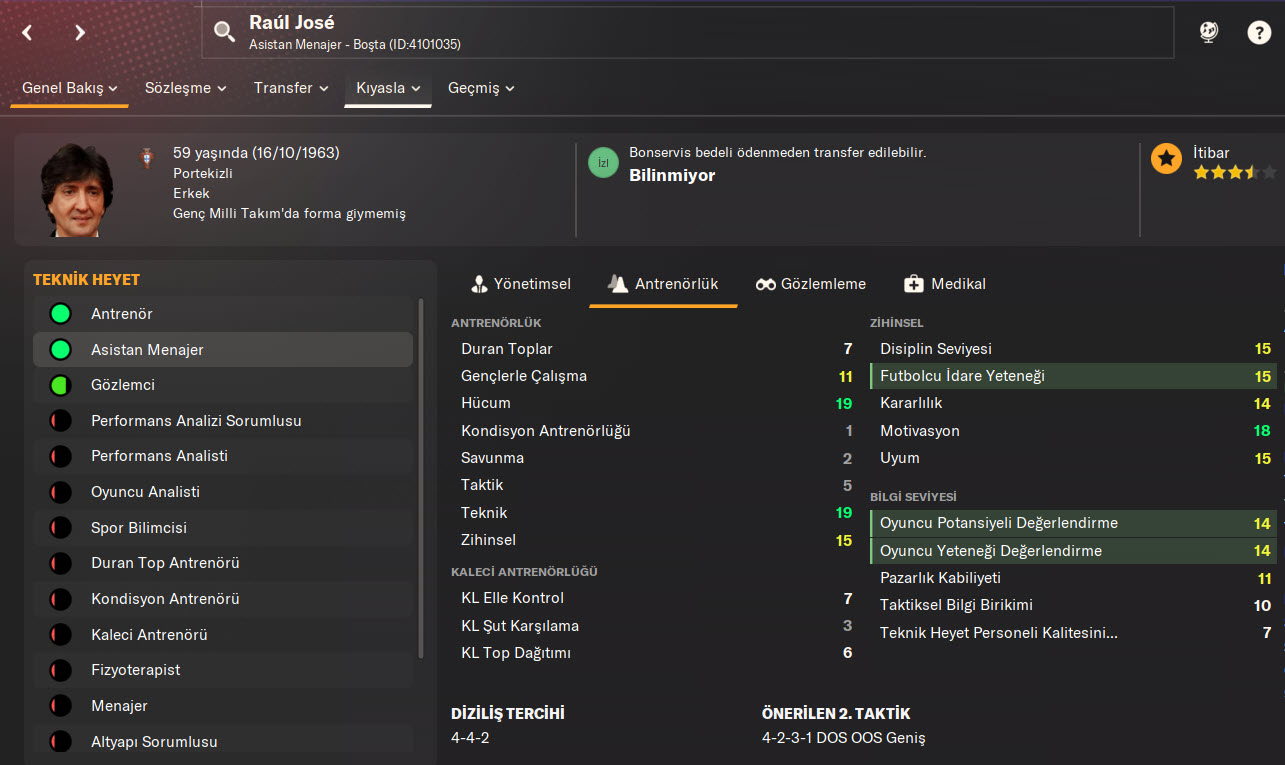Click the back navigation arrow
Image resolution: width=1285 pixels, height=765 pixels.
tap(27, 32)
